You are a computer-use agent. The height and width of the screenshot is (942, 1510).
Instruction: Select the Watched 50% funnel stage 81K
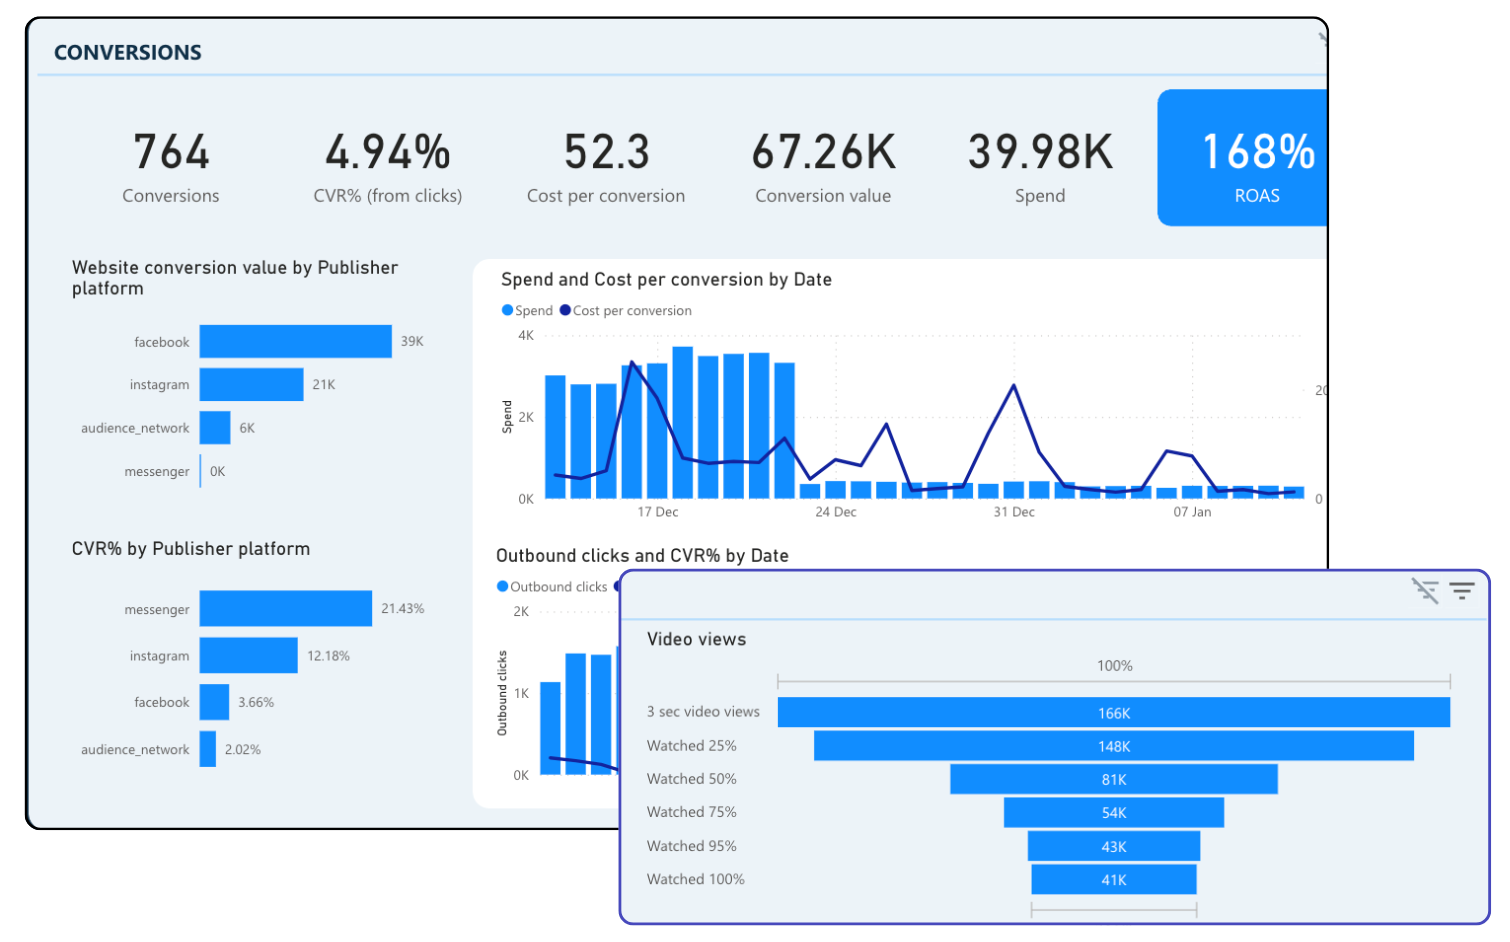pyautogui.click(x=1113, y=779)
